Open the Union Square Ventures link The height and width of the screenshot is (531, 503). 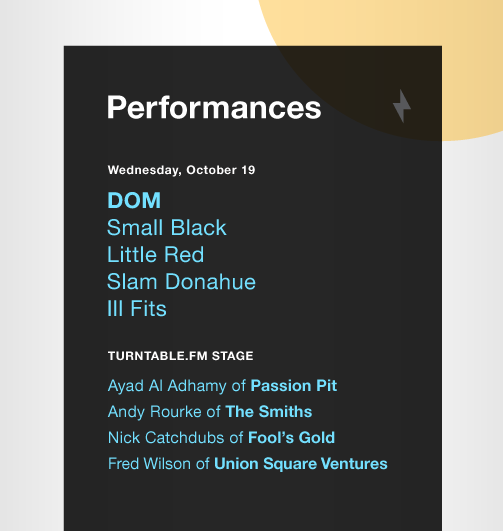301,464
